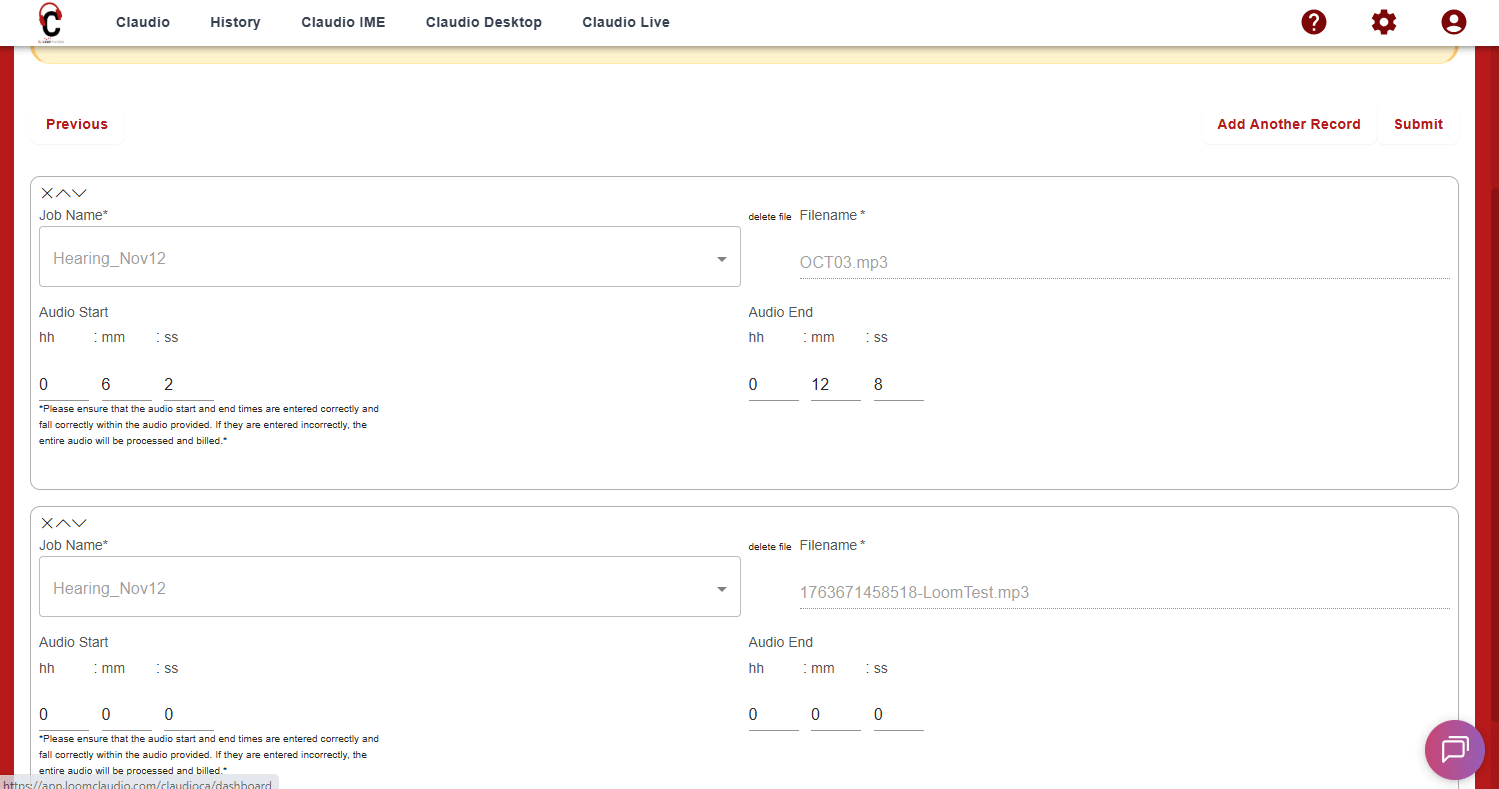Viewport: 1499px width, 789px height.
Task: Open the Claudio Desktop menu item
Action: coord(483,22)
